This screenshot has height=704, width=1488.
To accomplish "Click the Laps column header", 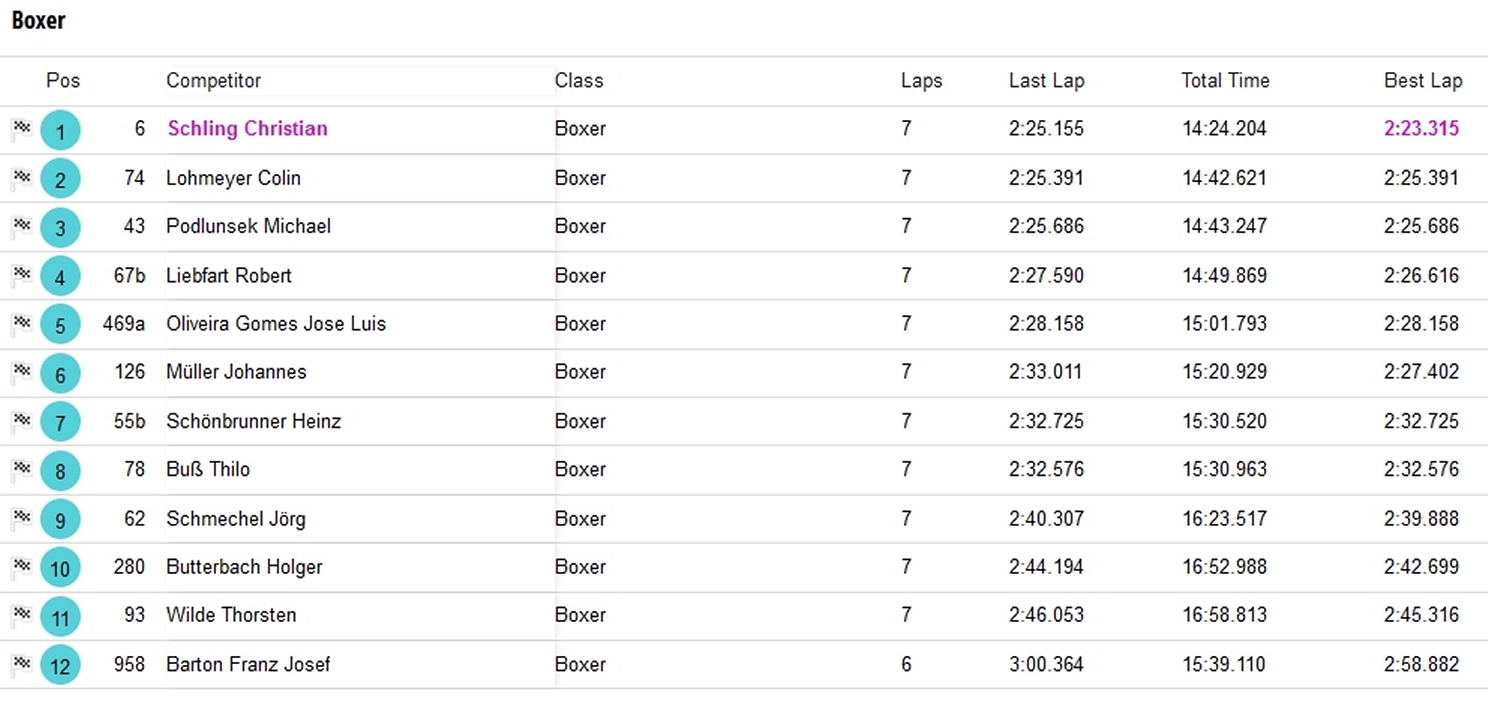I will [921, 81].
